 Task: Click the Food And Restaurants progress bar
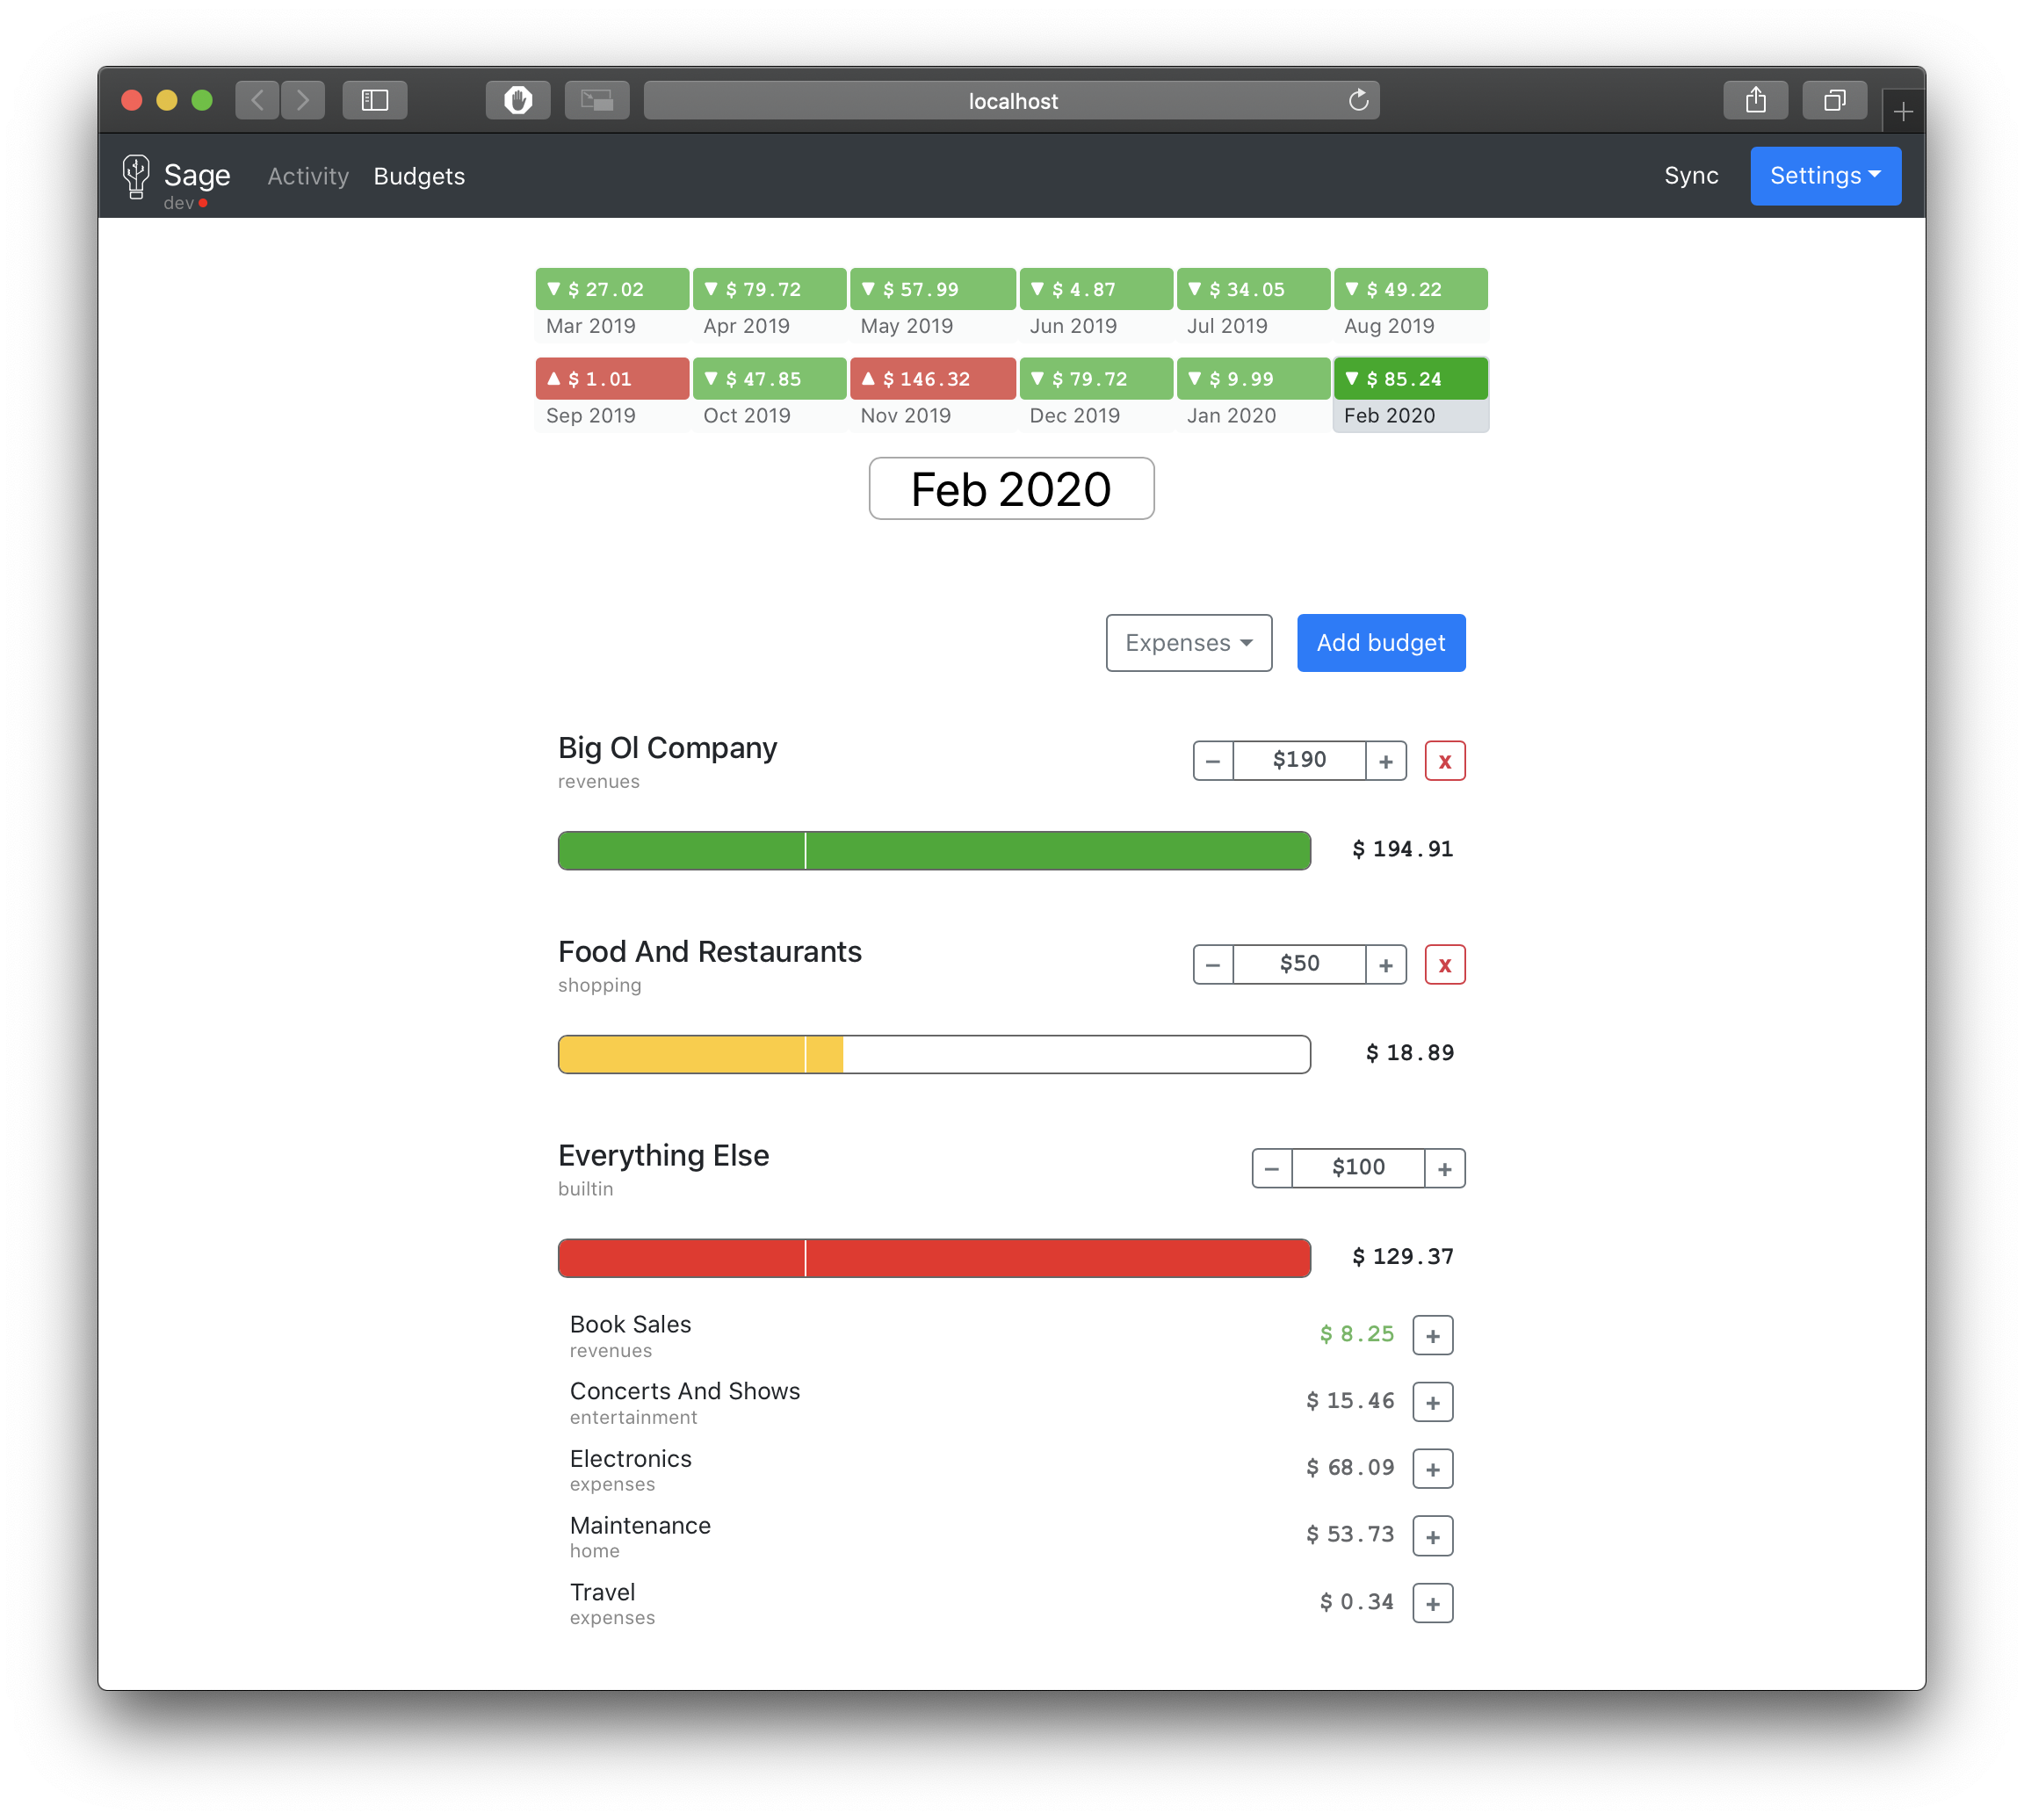coord(933,1054)
